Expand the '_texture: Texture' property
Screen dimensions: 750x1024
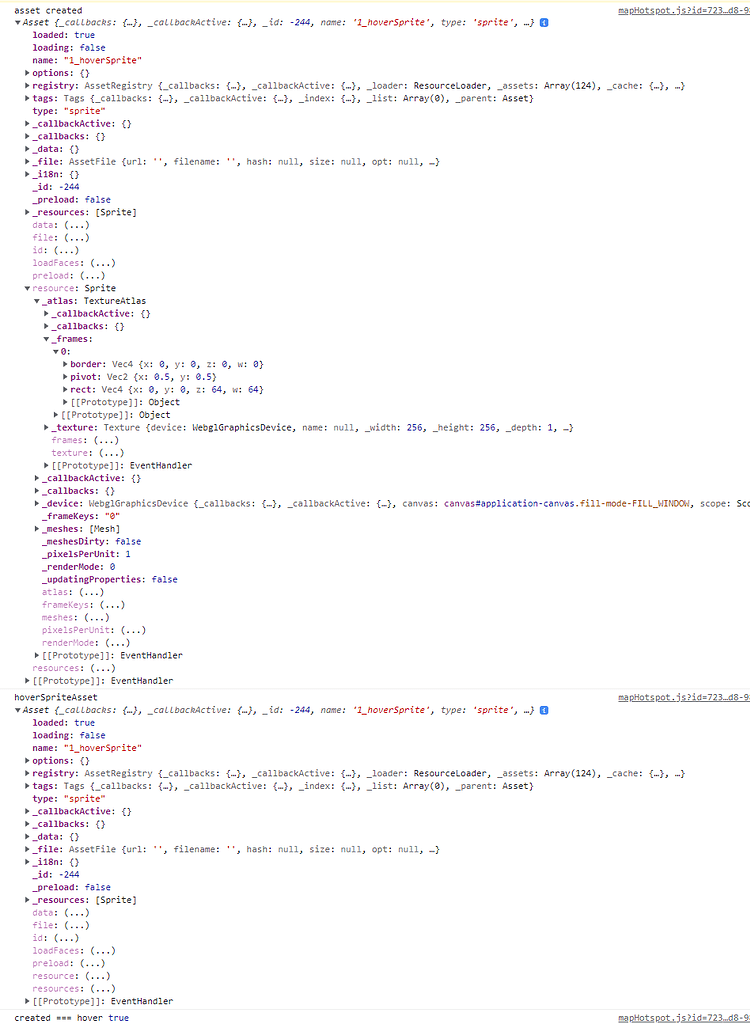(x=47, y=427)
